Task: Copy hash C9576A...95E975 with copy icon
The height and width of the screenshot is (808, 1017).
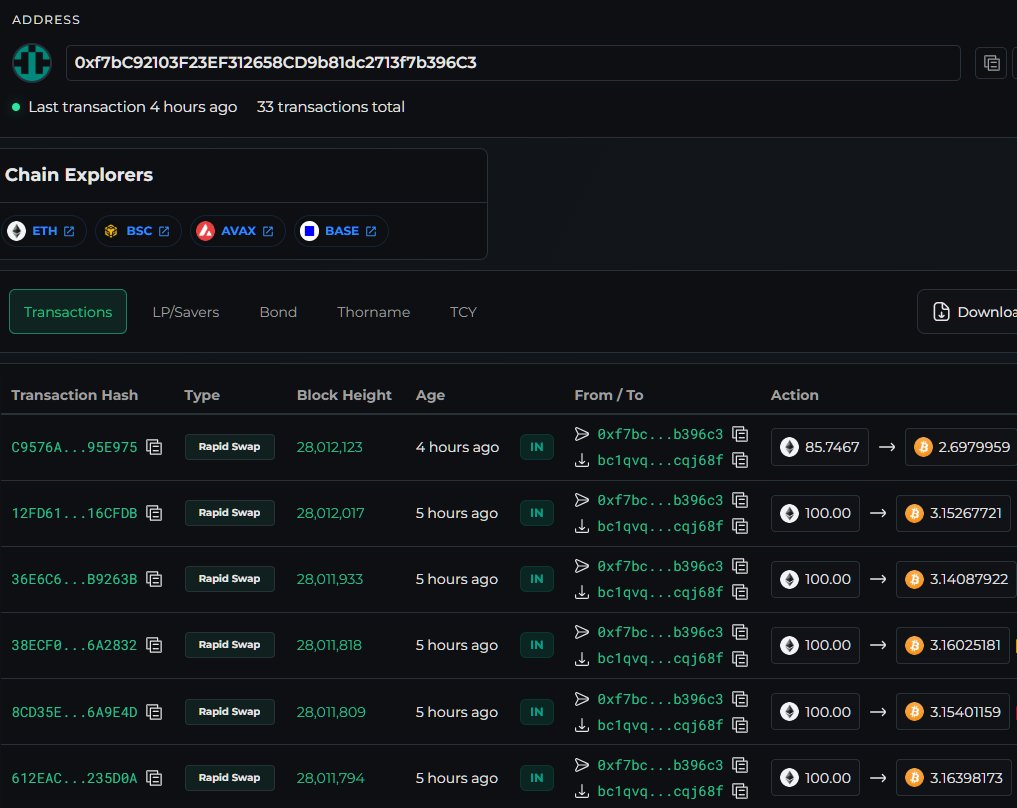Action: coord(154,447)
